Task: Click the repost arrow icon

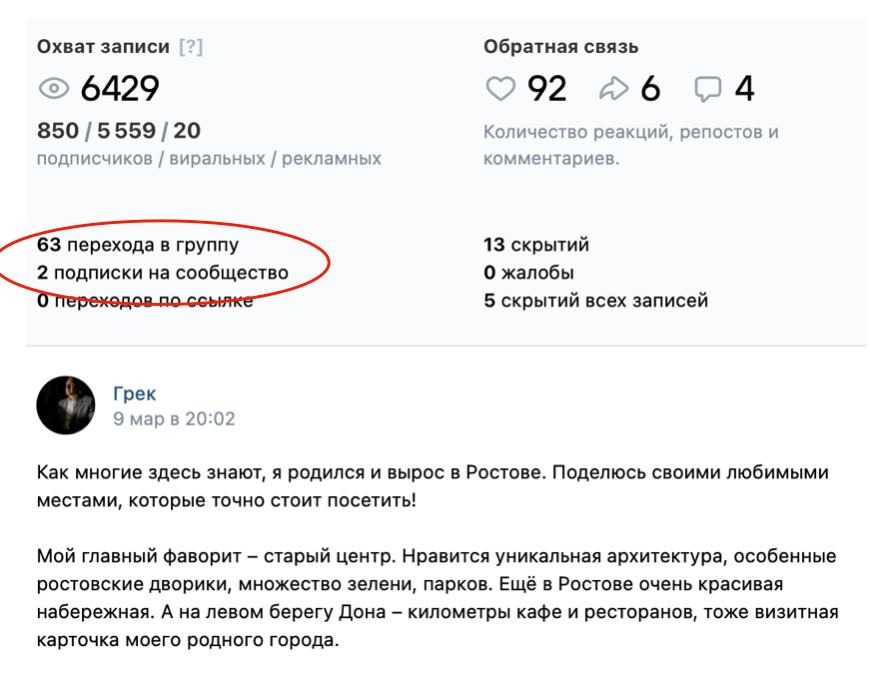Action: (611, 90)
